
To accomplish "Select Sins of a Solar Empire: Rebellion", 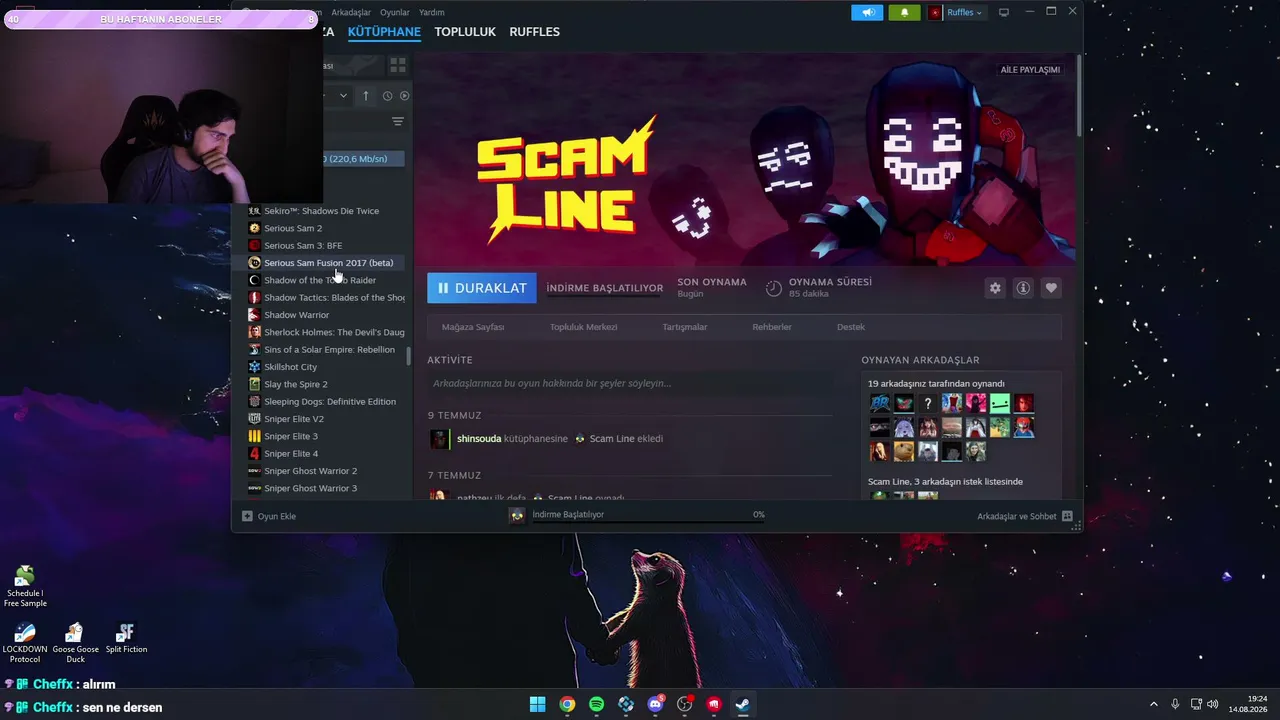I will (328, 350).
